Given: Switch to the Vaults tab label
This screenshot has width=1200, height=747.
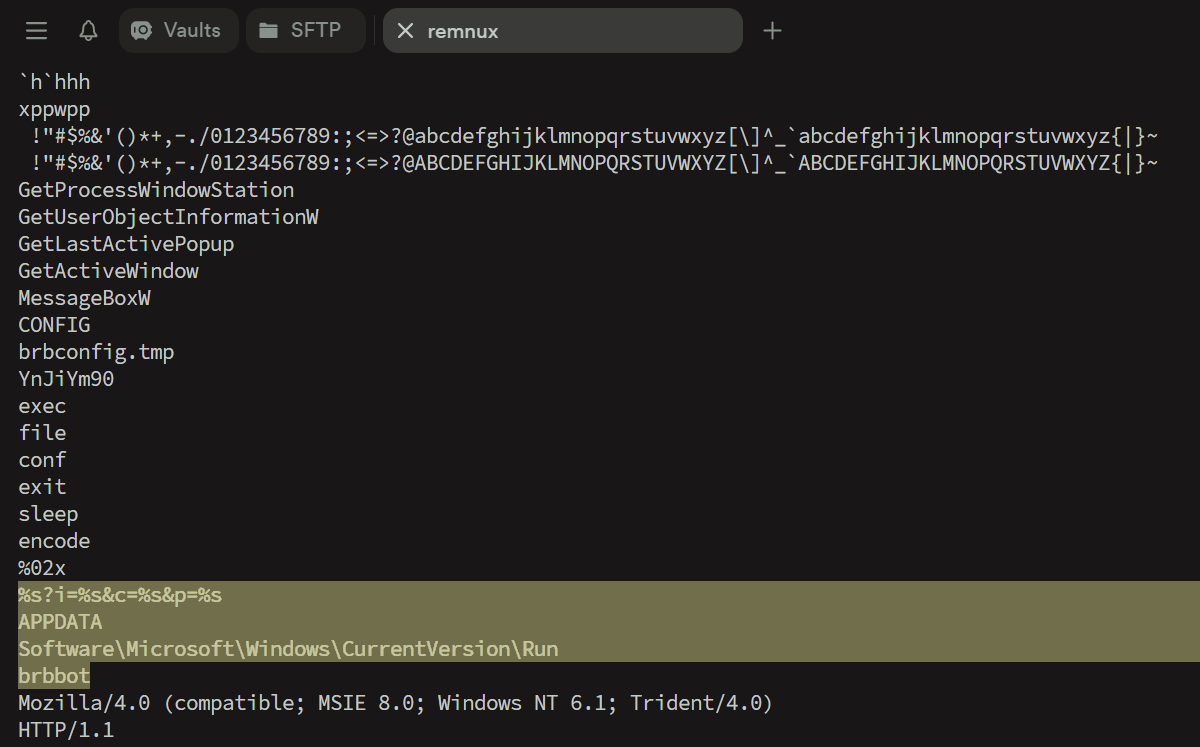Looking at the screenshot, I should 192,31.
